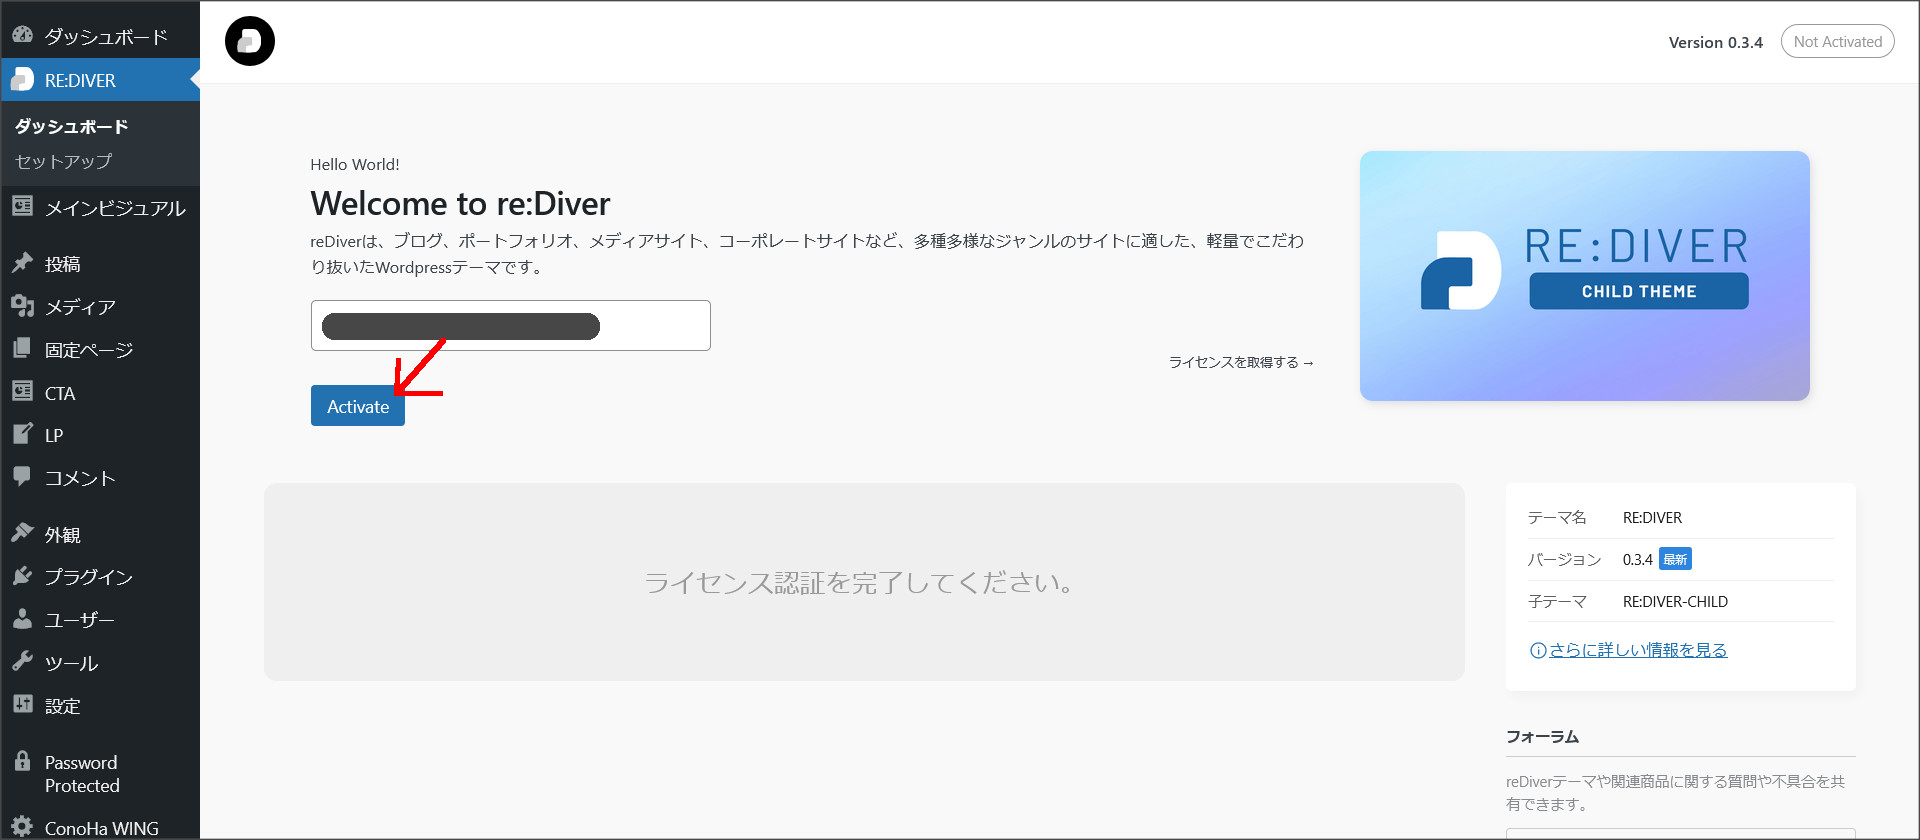This screenshot has height=840, width=1920.
Task: Click the Appearance paintbrush icon
Action: [22, 534]
